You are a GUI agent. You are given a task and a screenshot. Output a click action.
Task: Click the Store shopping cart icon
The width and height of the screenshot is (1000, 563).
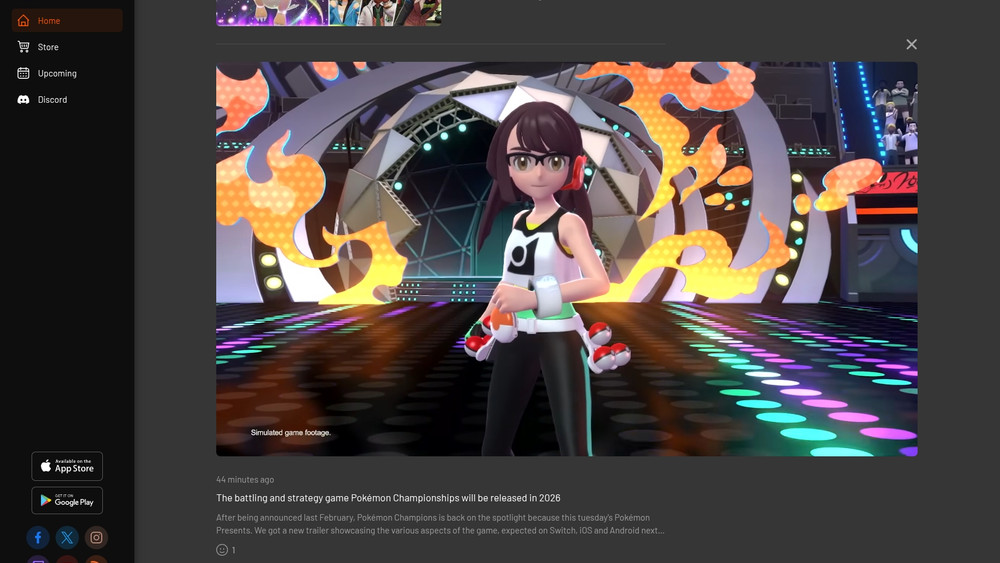point(24,47)
